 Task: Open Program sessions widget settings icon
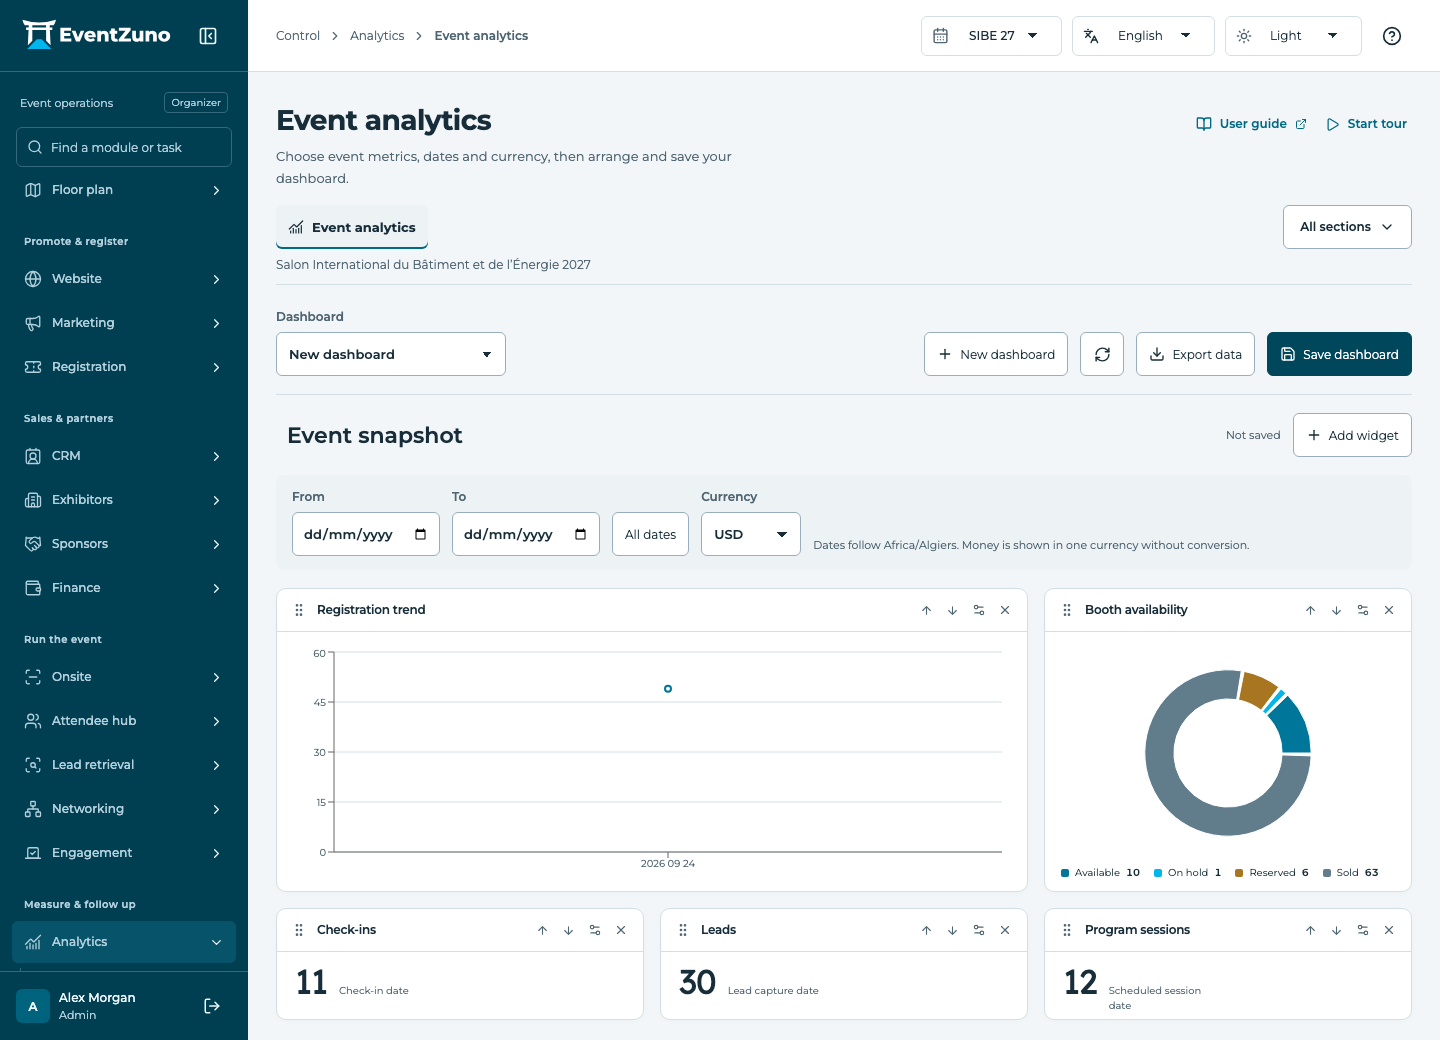pos(1363,930)
